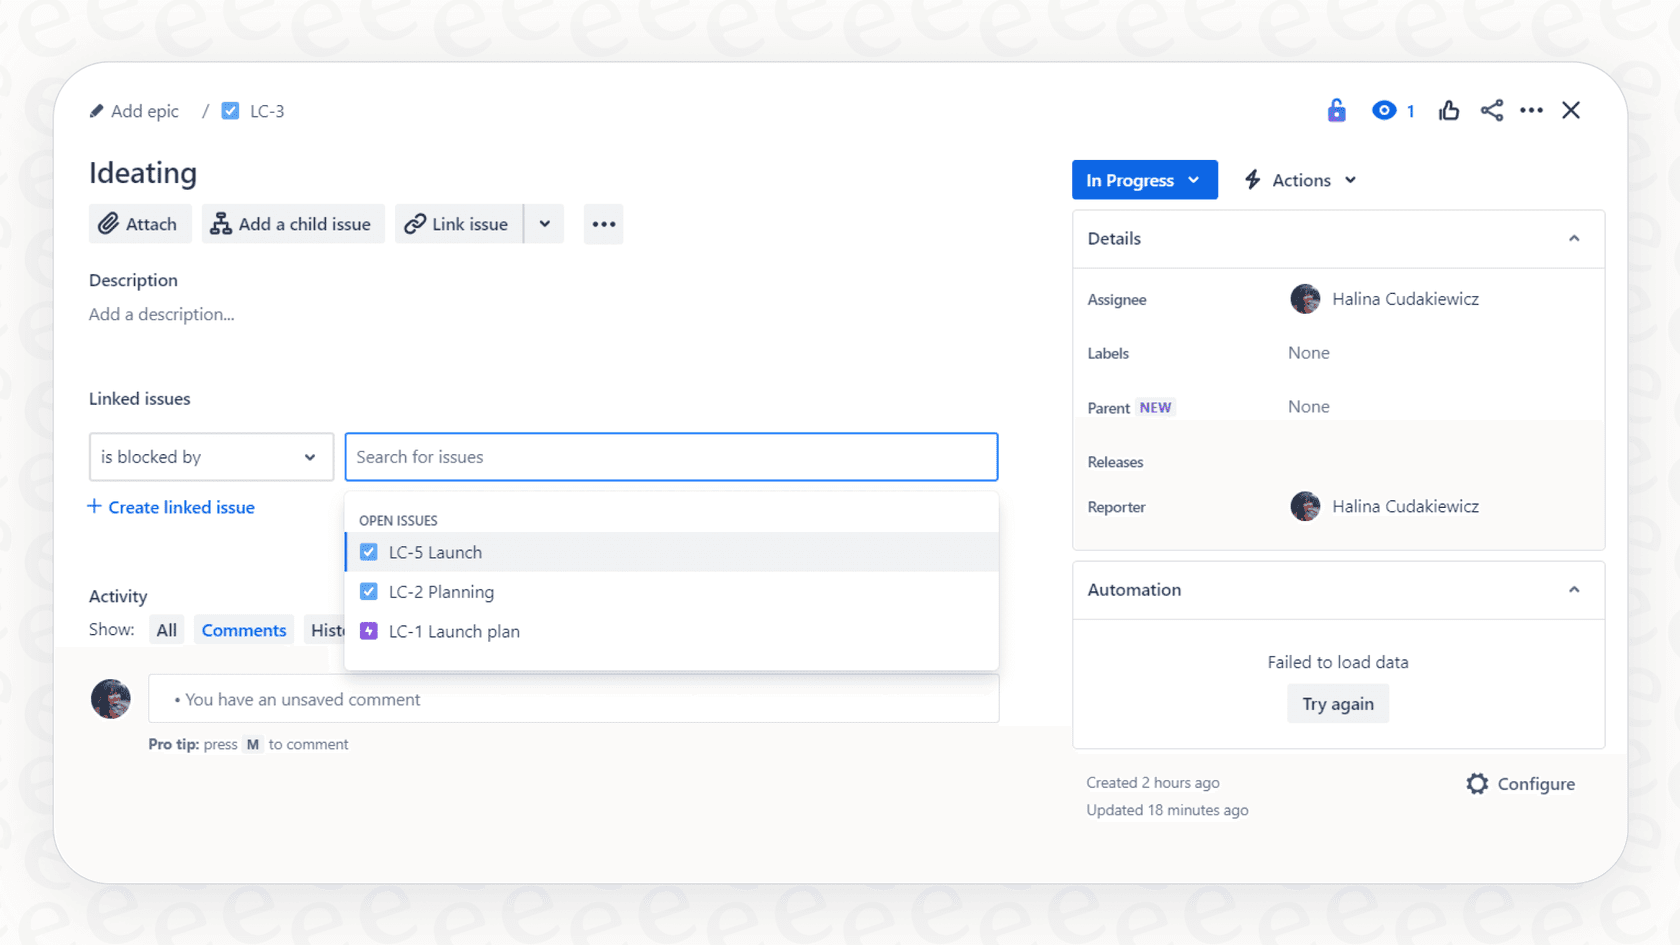The height and width of the screenshot is (945, 1680).
Task: Open the ellipsis menu next to Link issue
Action: pyautogui.click(x=603, y=224)
